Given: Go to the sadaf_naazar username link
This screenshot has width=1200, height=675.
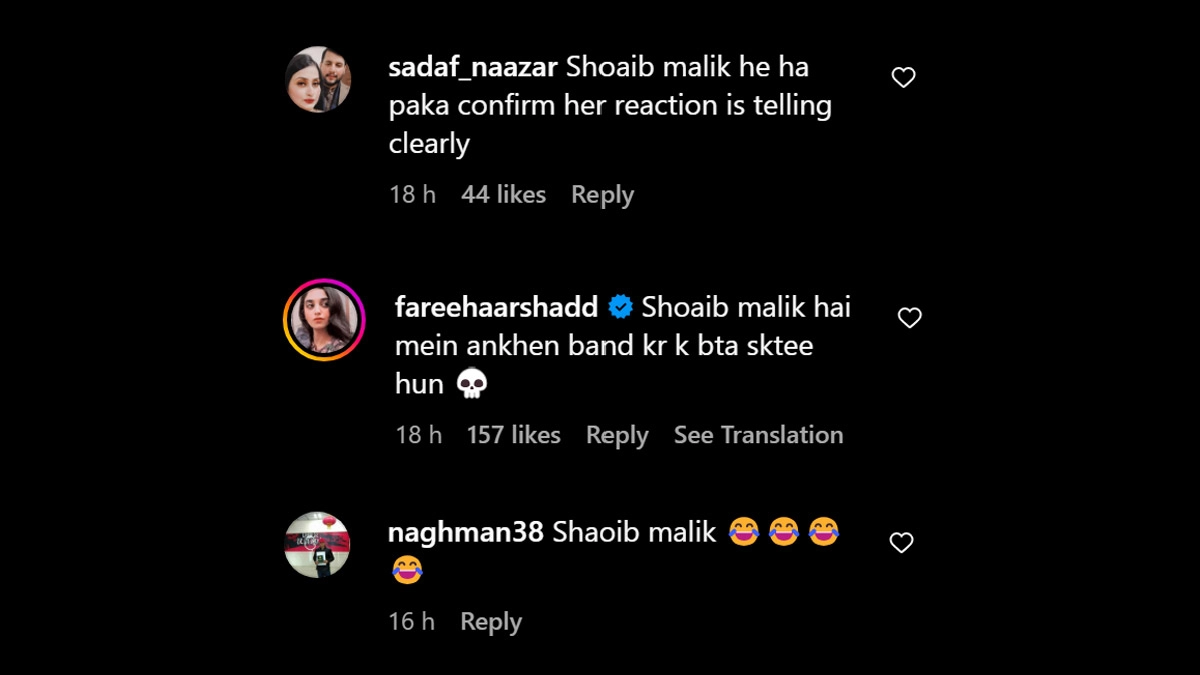Looking at the screenshot, I should click(x=473, y=68).
